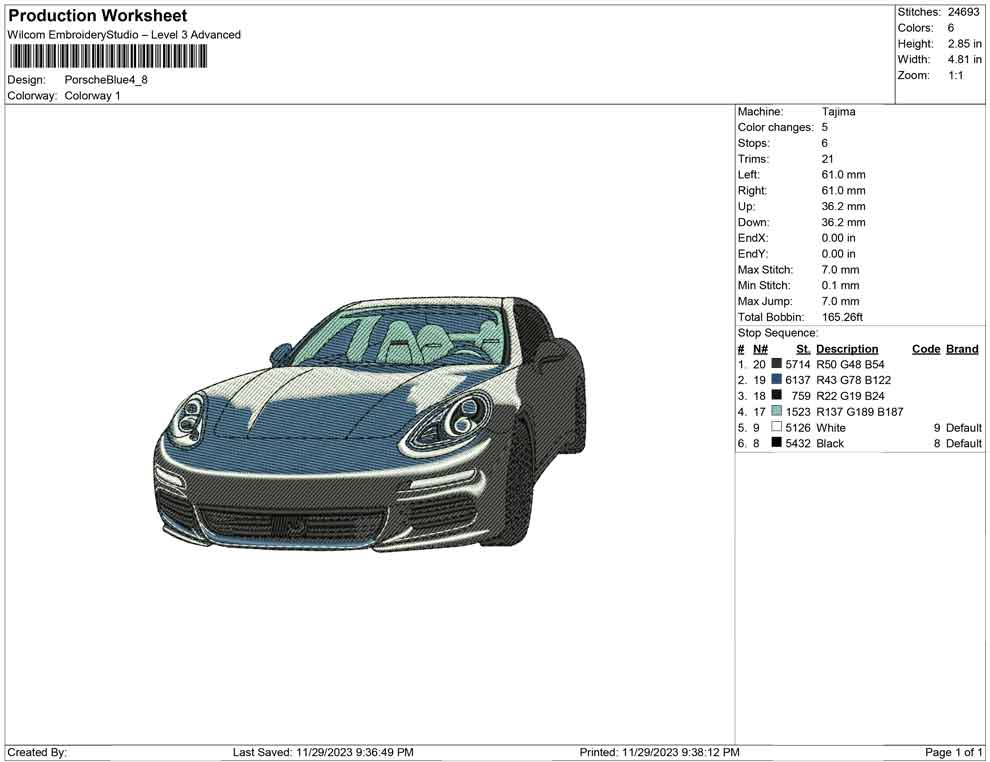Click the St. column header
Viewport: 990px width, 762px height.
click(x=802, y=348)
